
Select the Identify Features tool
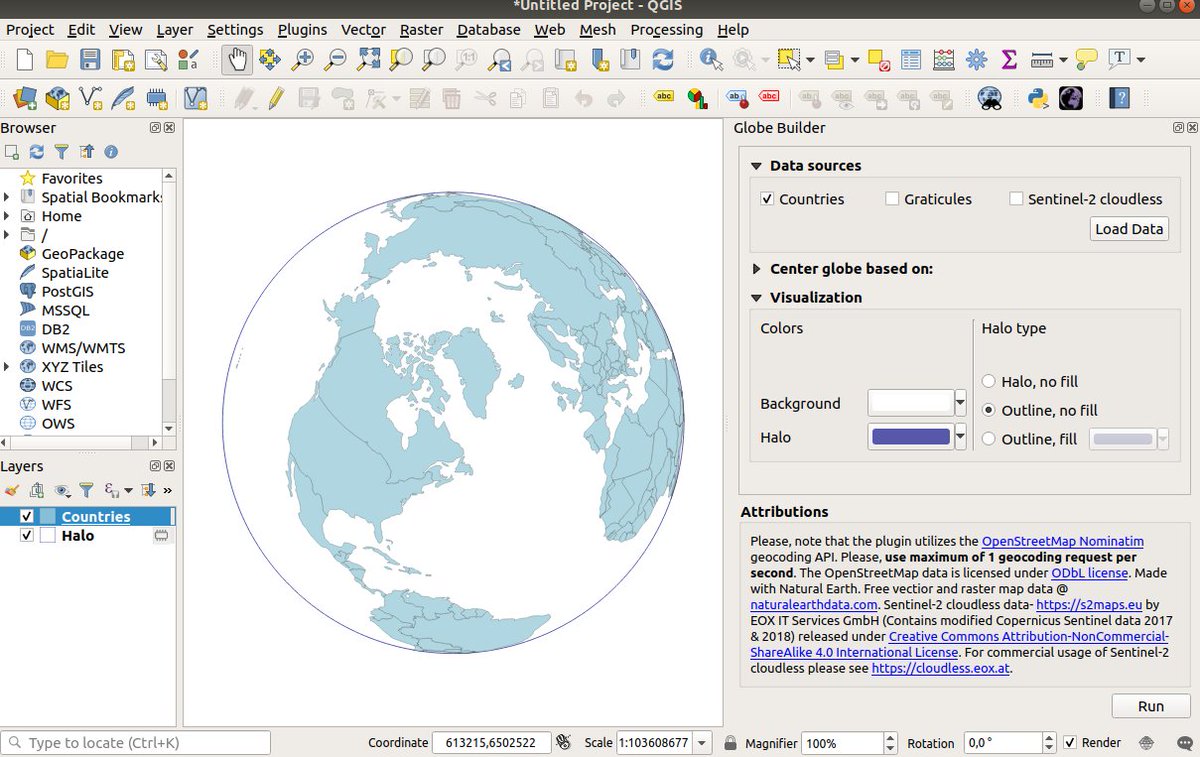click(x=711, y=60)
